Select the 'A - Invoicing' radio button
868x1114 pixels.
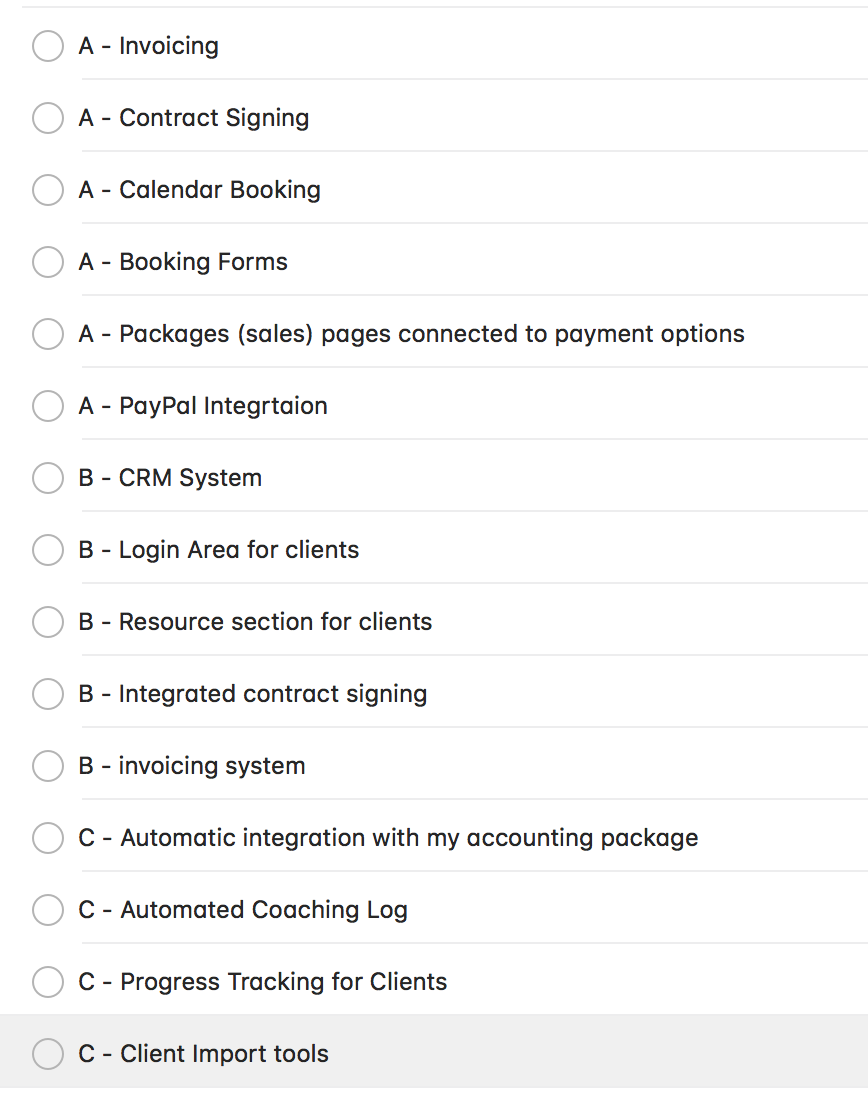pos(48,46)
